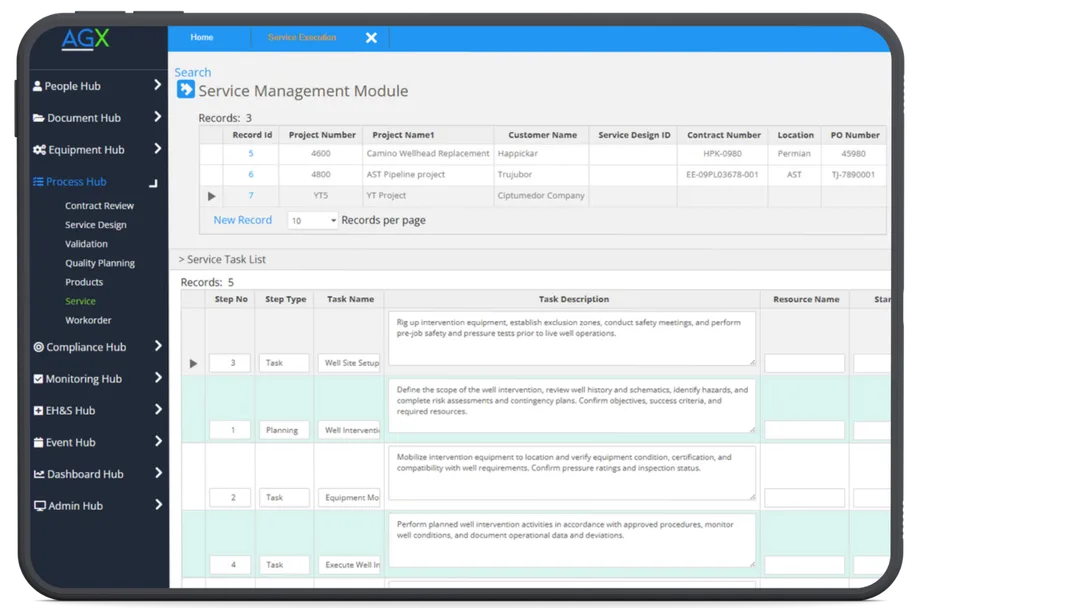
Task: Expand EH&S Hub chevron
Action: pyautogui.click(x=158, y=409)
